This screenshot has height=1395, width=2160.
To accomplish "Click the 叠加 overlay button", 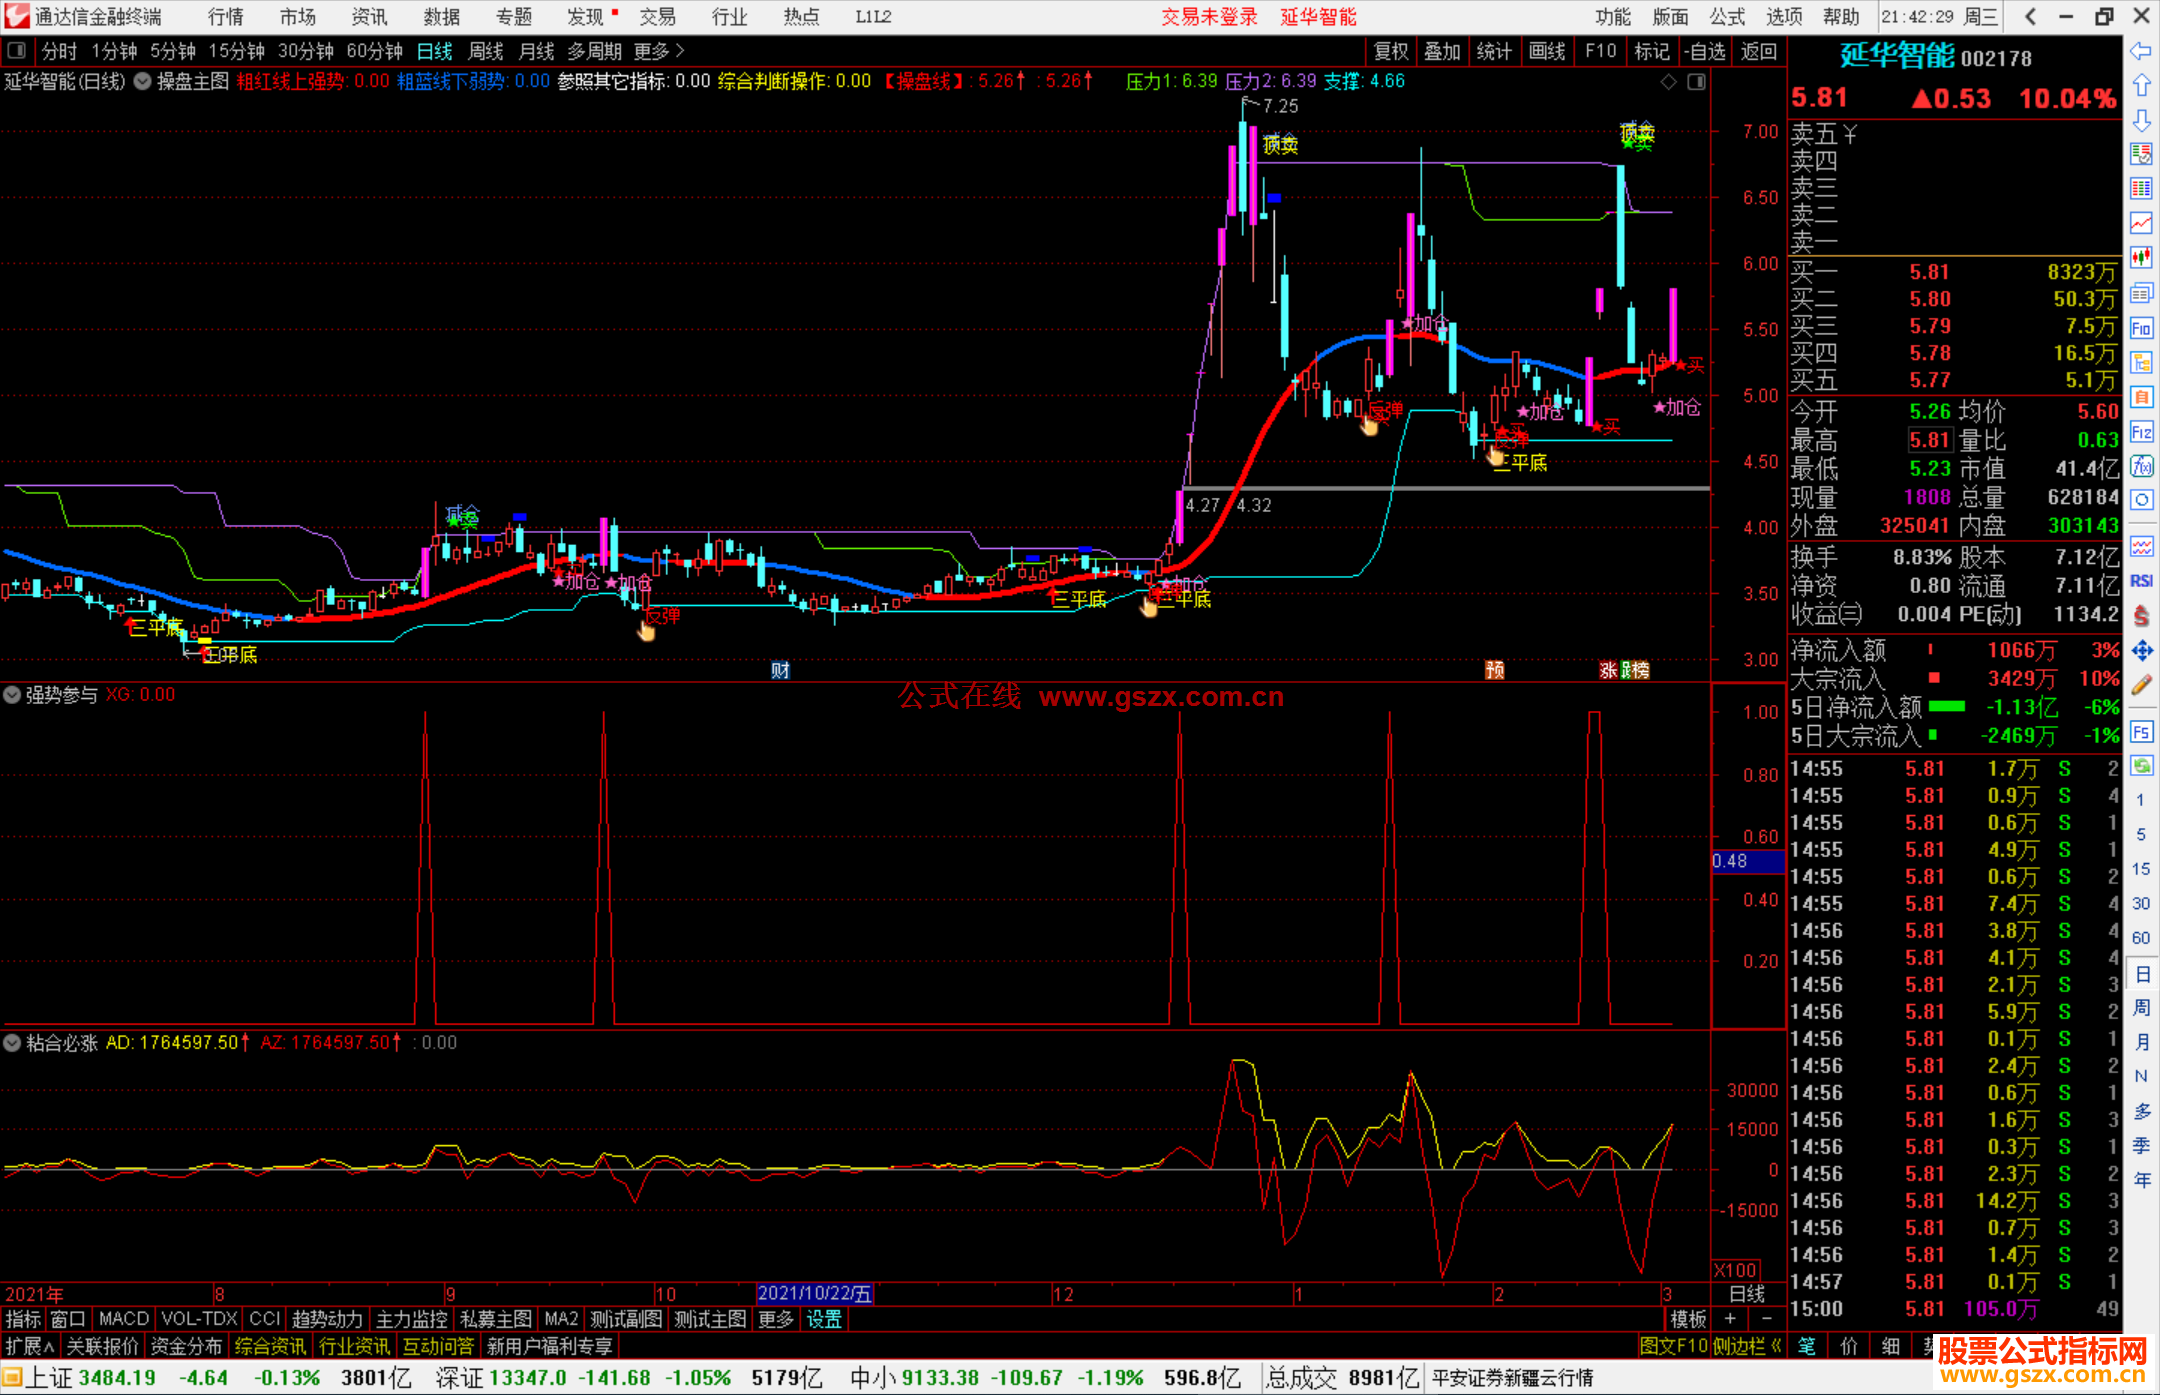I will [1442, 51].
